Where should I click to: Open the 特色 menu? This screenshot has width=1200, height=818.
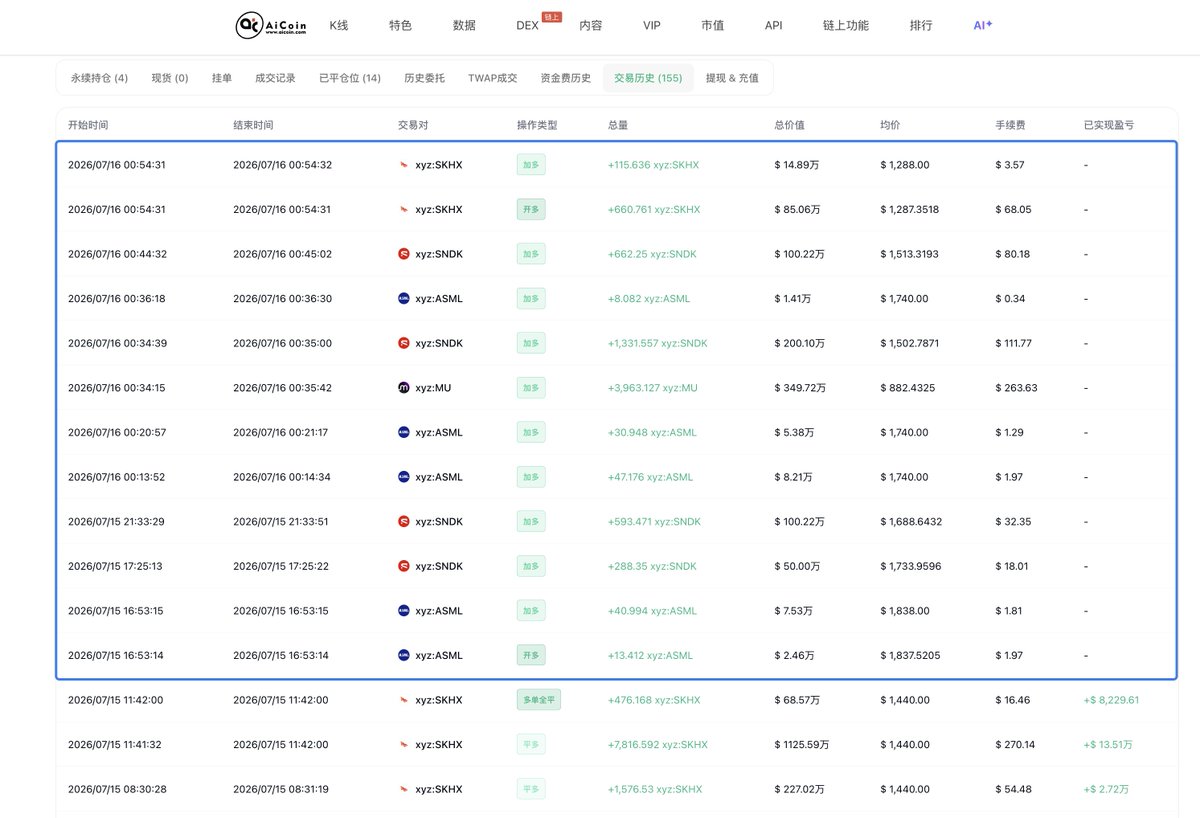[x=400, y=25]
